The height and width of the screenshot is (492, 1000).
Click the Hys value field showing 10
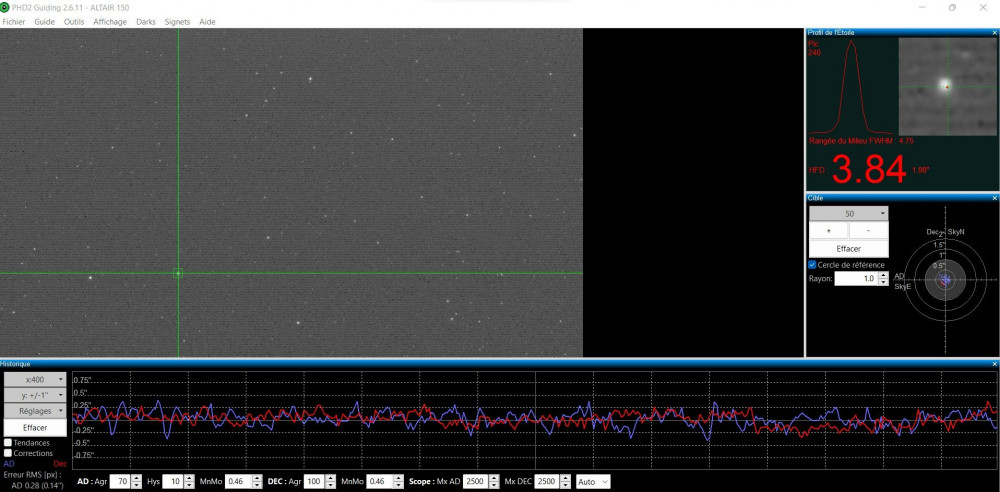(172, 482)
